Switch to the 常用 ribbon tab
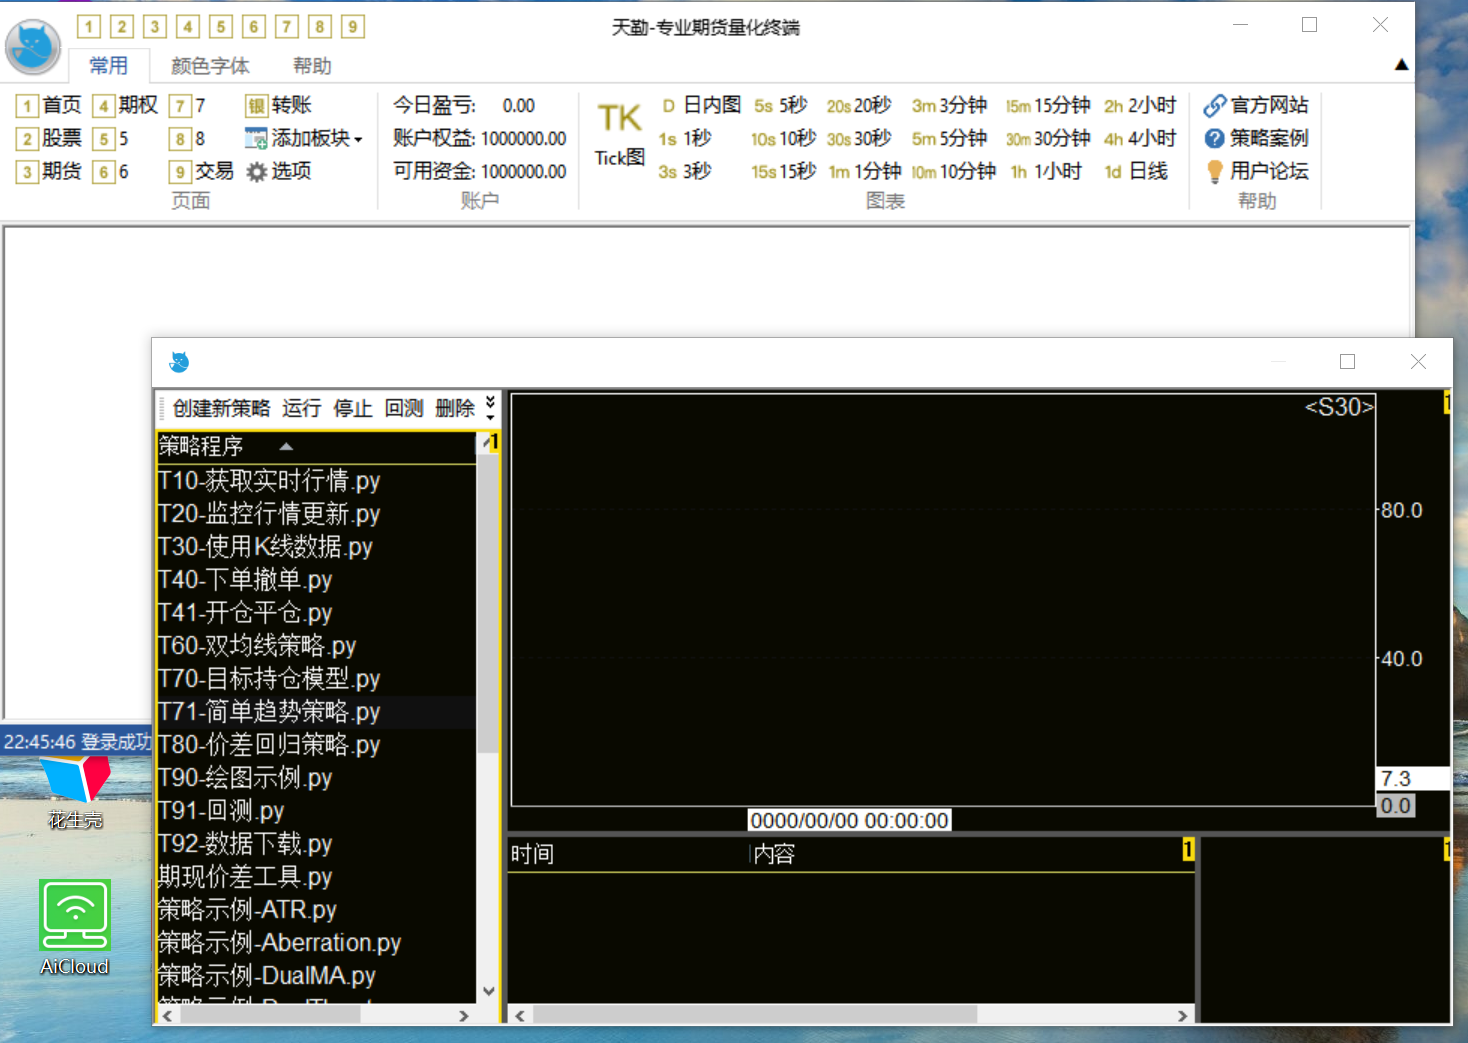The image size is (1468, 1043). 109,66
